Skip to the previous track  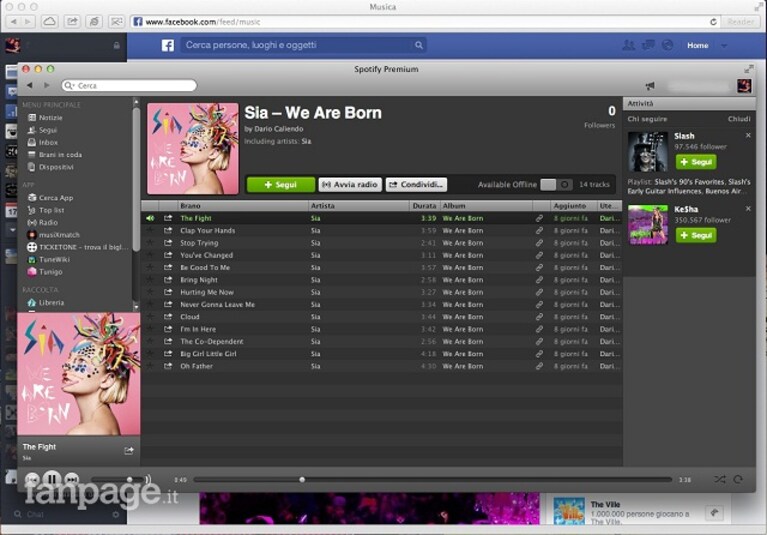[x=32, y=479]
